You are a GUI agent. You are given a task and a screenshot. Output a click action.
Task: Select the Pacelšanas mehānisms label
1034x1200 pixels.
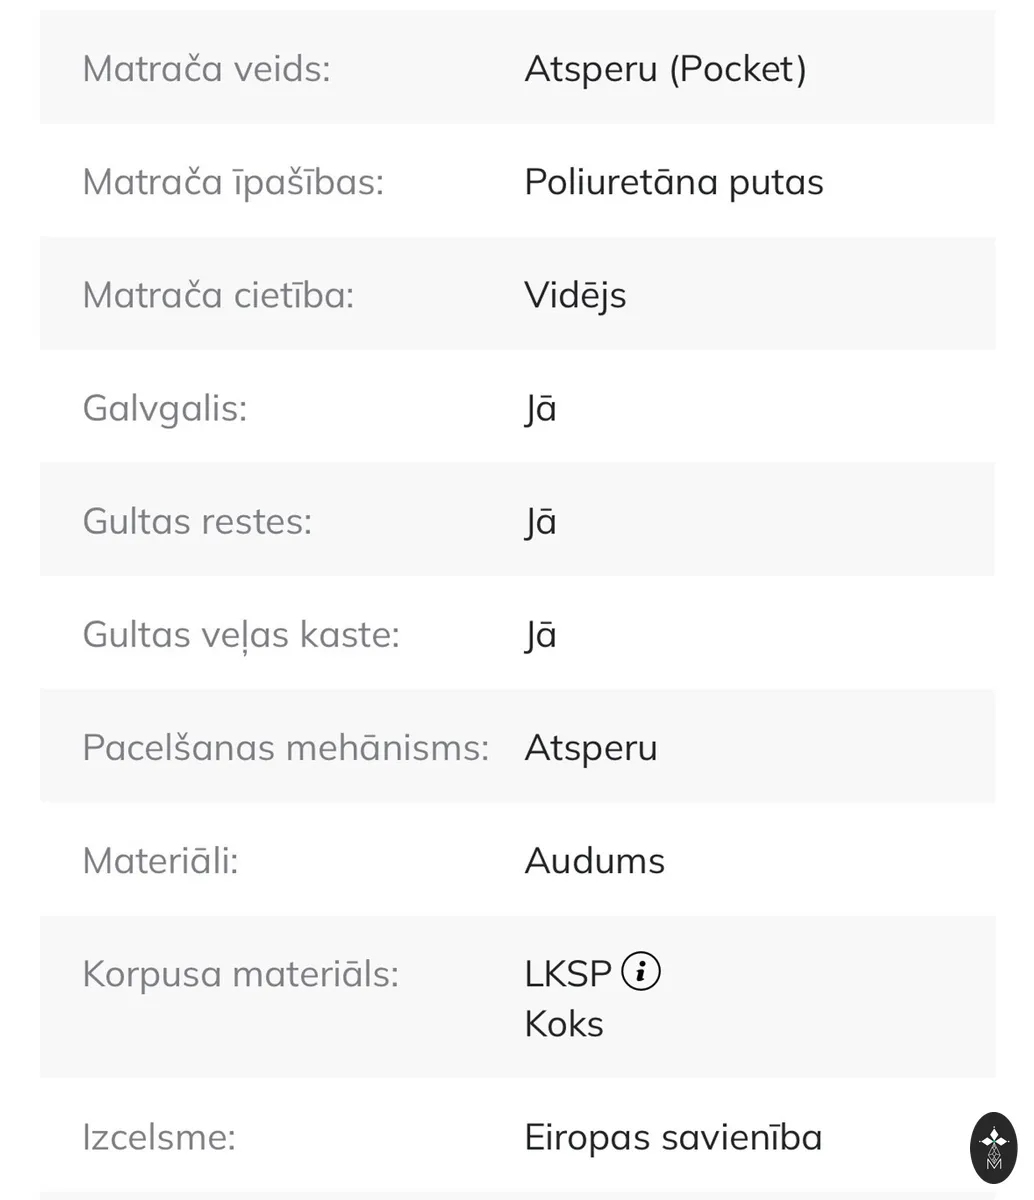[286, 747]
